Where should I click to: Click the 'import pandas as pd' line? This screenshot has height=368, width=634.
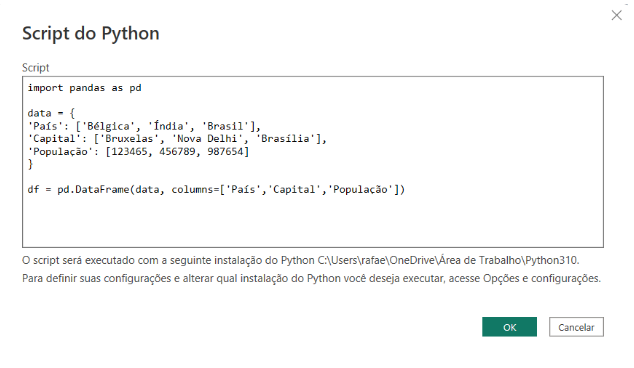tap(85, 88)
